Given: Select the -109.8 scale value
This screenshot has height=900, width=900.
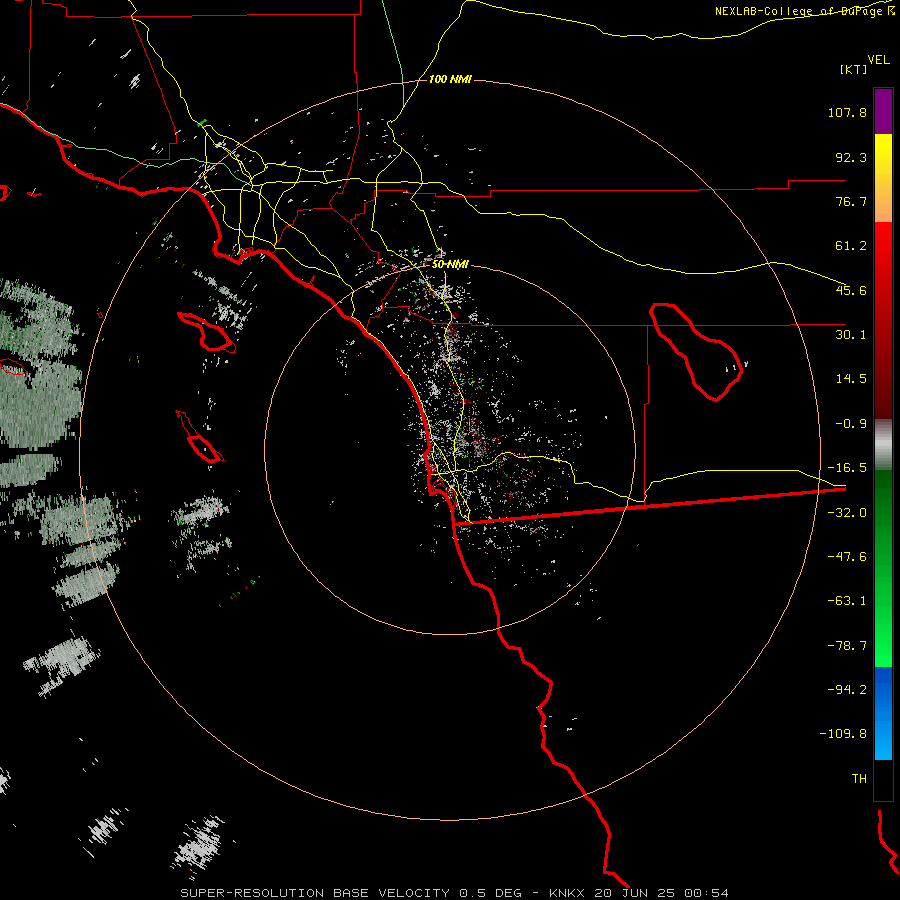Looking at the screenshot, I should pyautogui.click(x=843, y=734).
